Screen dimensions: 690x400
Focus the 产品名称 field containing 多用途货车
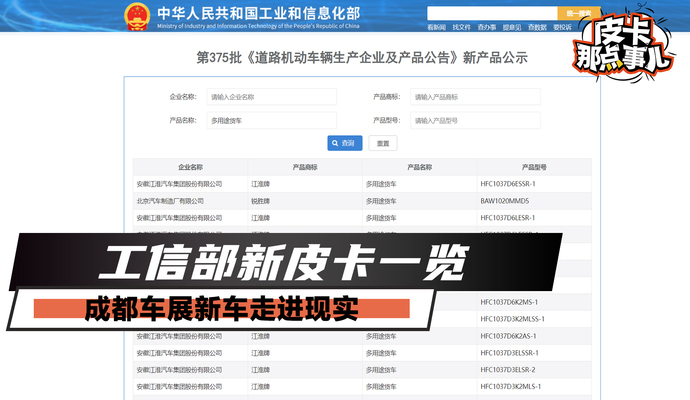tap(272, 120)
